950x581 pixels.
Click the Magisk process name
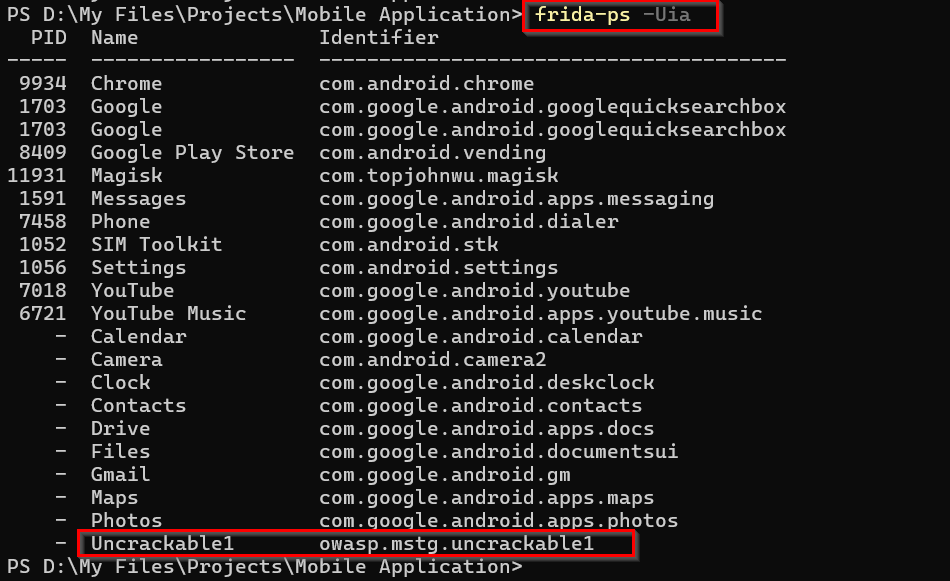[x=126, y=176]
